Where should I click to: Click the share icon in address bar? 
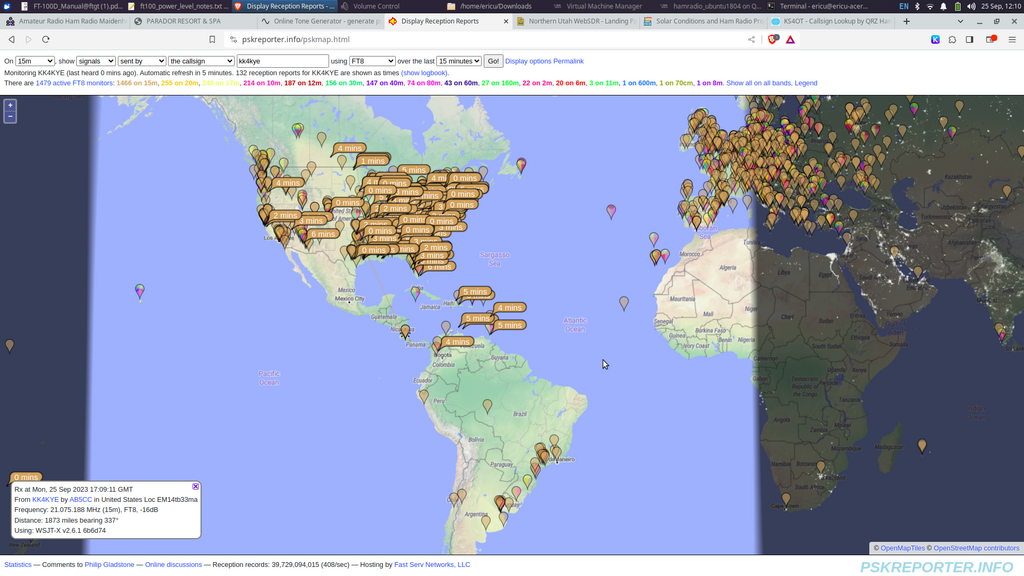751,40
